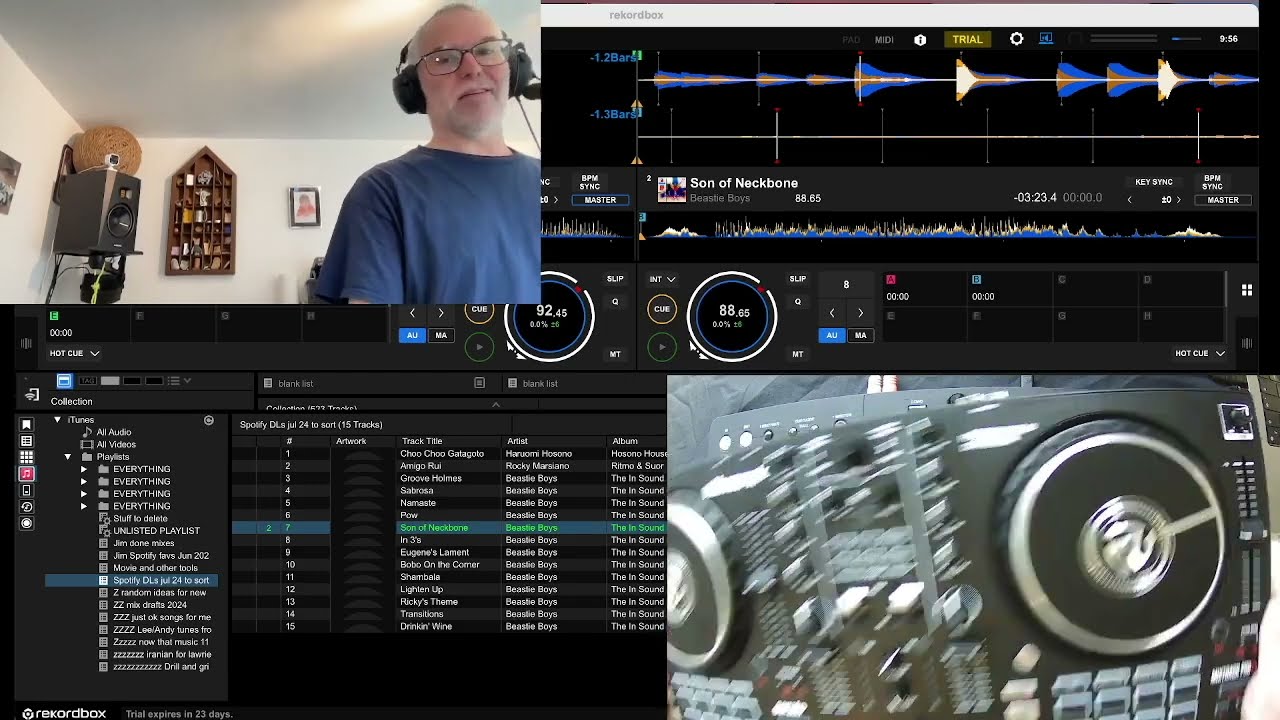Trigger deck 2 hot cue A

[926, 288]
